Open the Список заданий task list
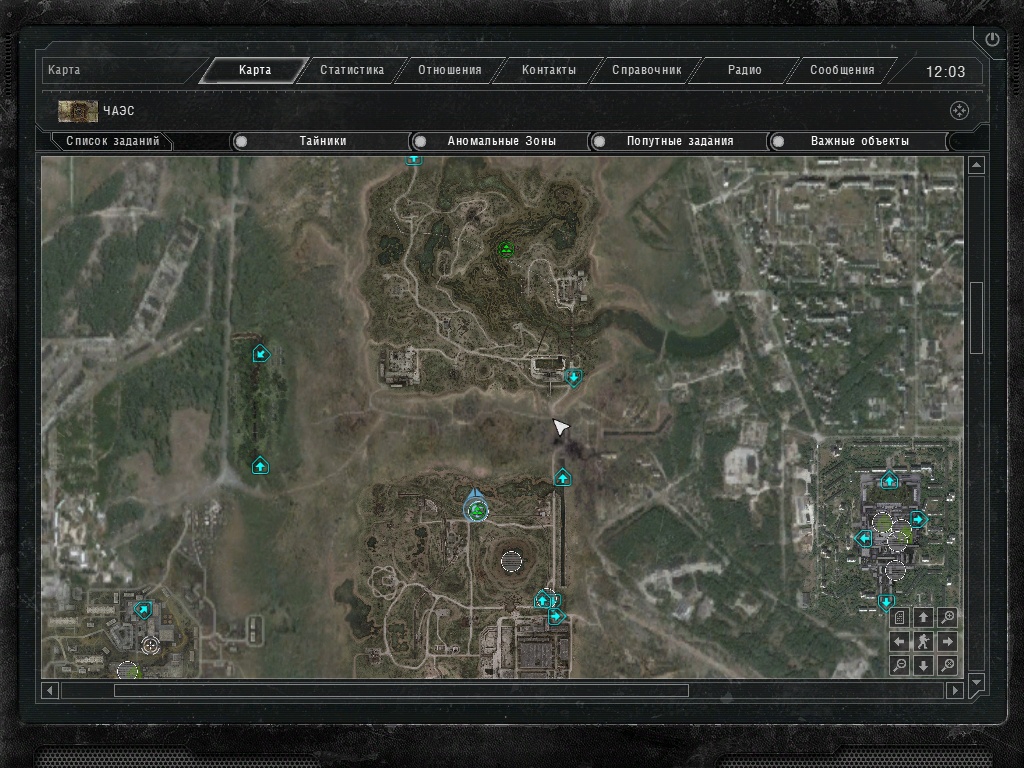The width and height of the screenshot is (1024, 768). click(112, 141)
